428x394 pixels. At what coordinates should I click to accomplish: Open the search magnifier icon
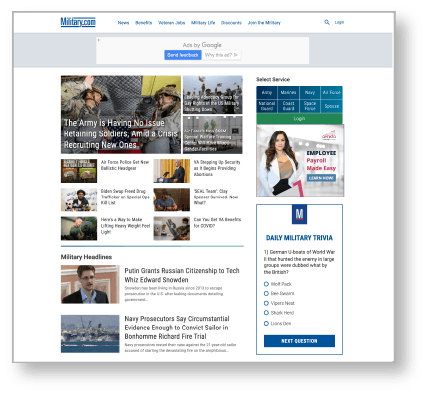tap(327, 22)
